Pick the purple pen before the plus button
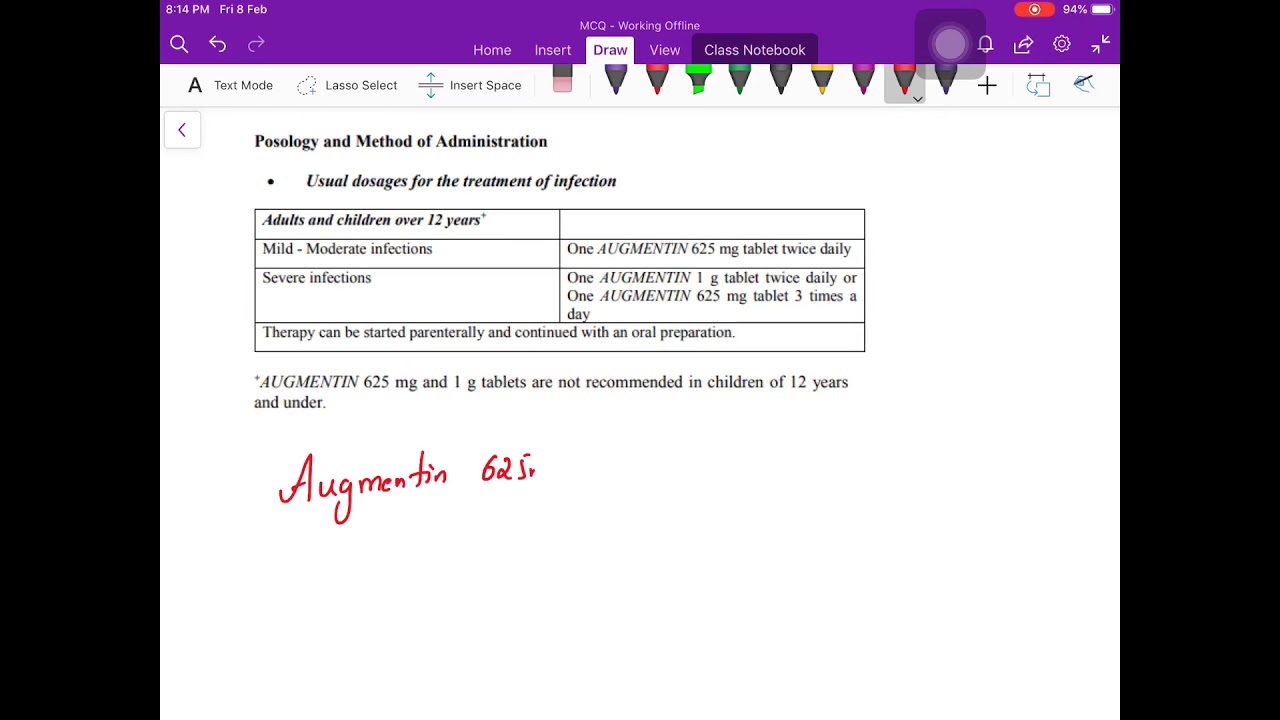 (x=946, y=82)
